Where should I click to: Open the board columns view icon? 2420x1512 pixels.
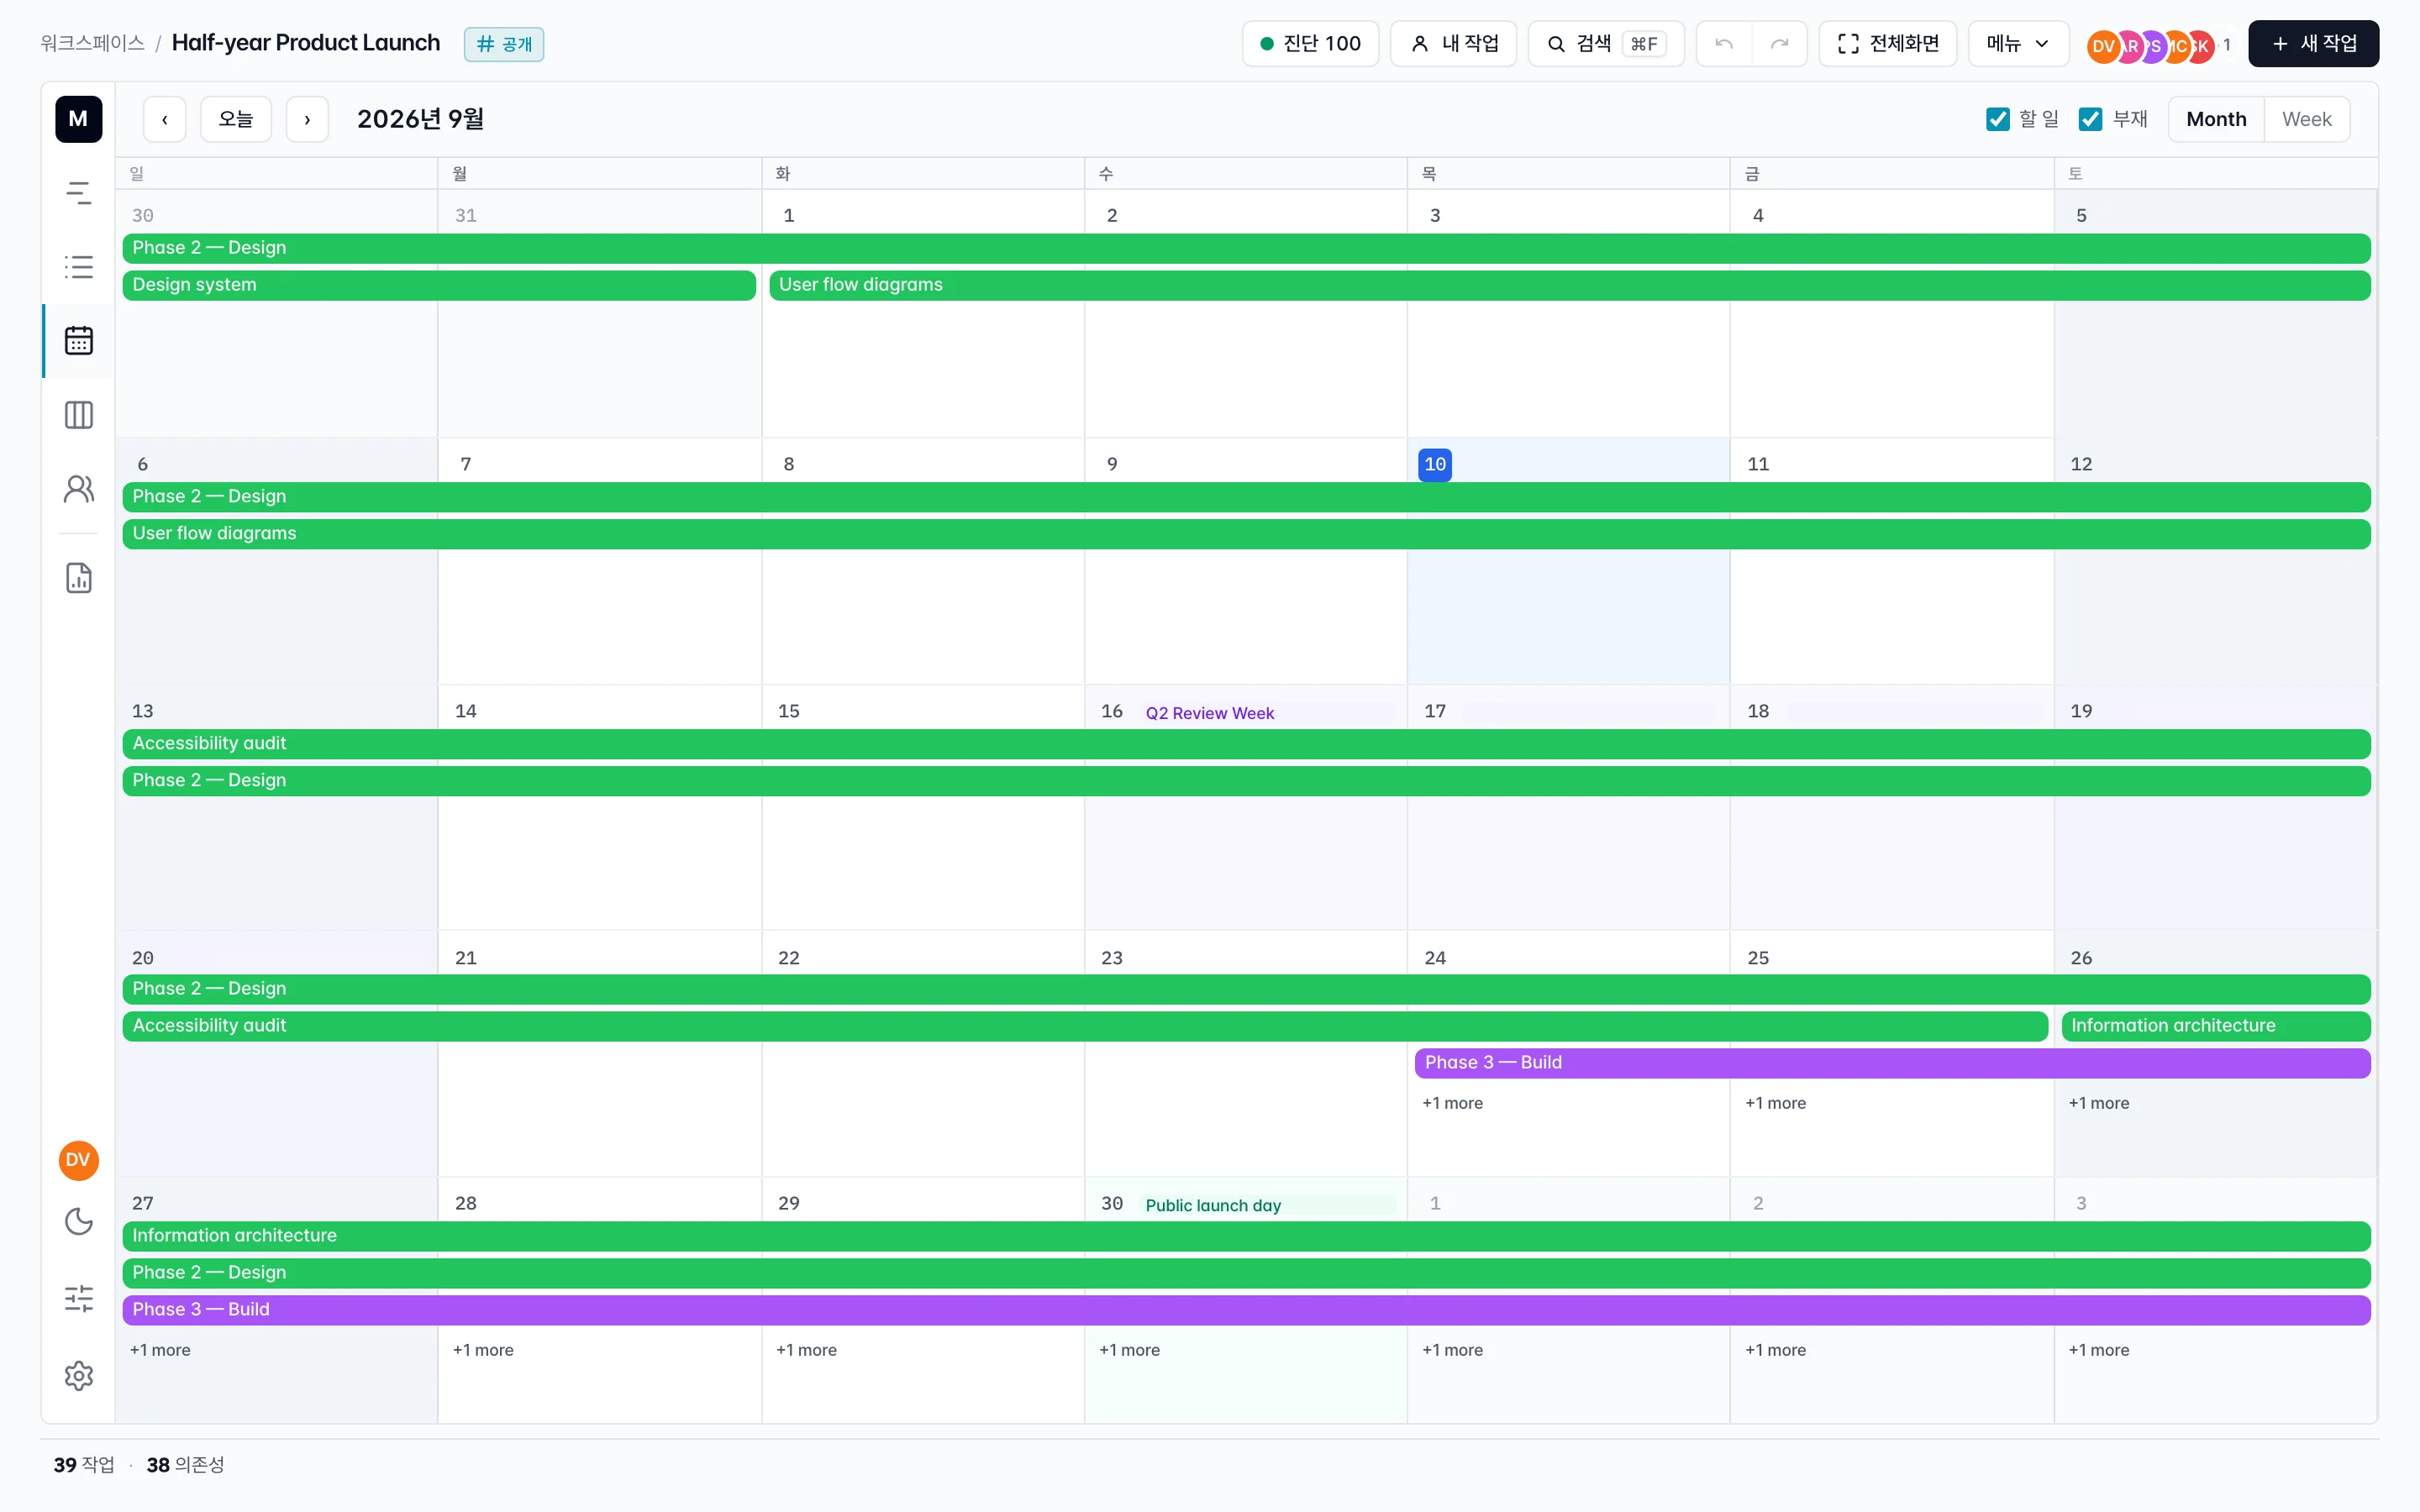click(78, 415)
